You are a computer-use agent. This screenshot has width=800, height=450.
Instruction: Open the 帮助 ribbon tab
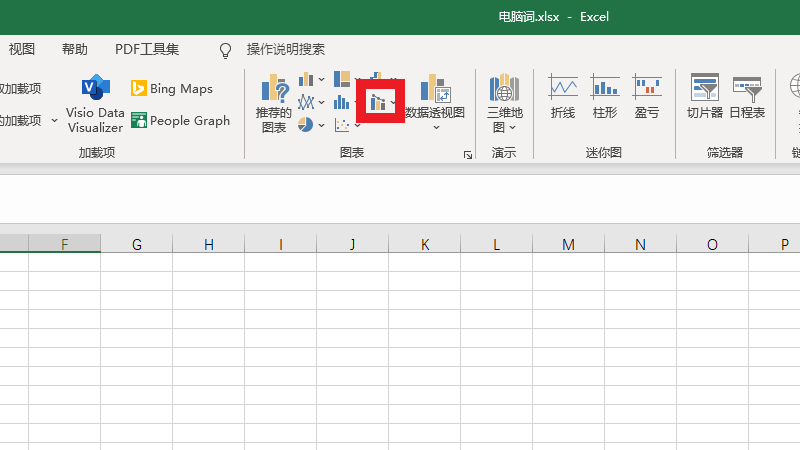(x=75, y=49)
